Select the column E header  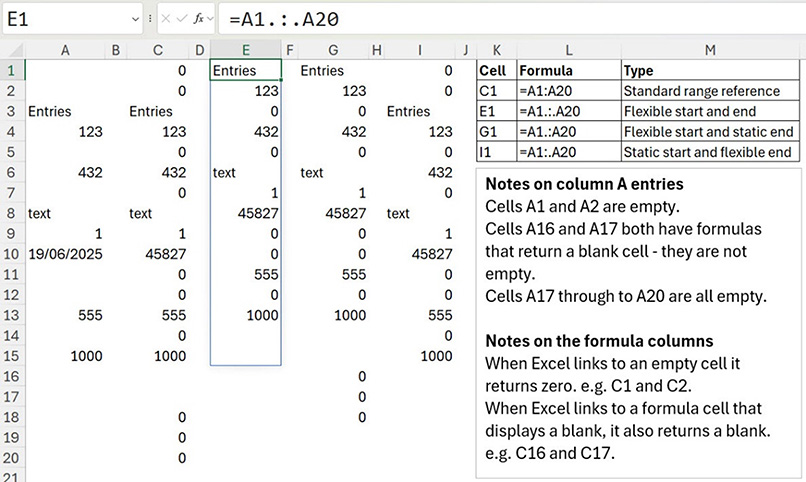[245, 49]
